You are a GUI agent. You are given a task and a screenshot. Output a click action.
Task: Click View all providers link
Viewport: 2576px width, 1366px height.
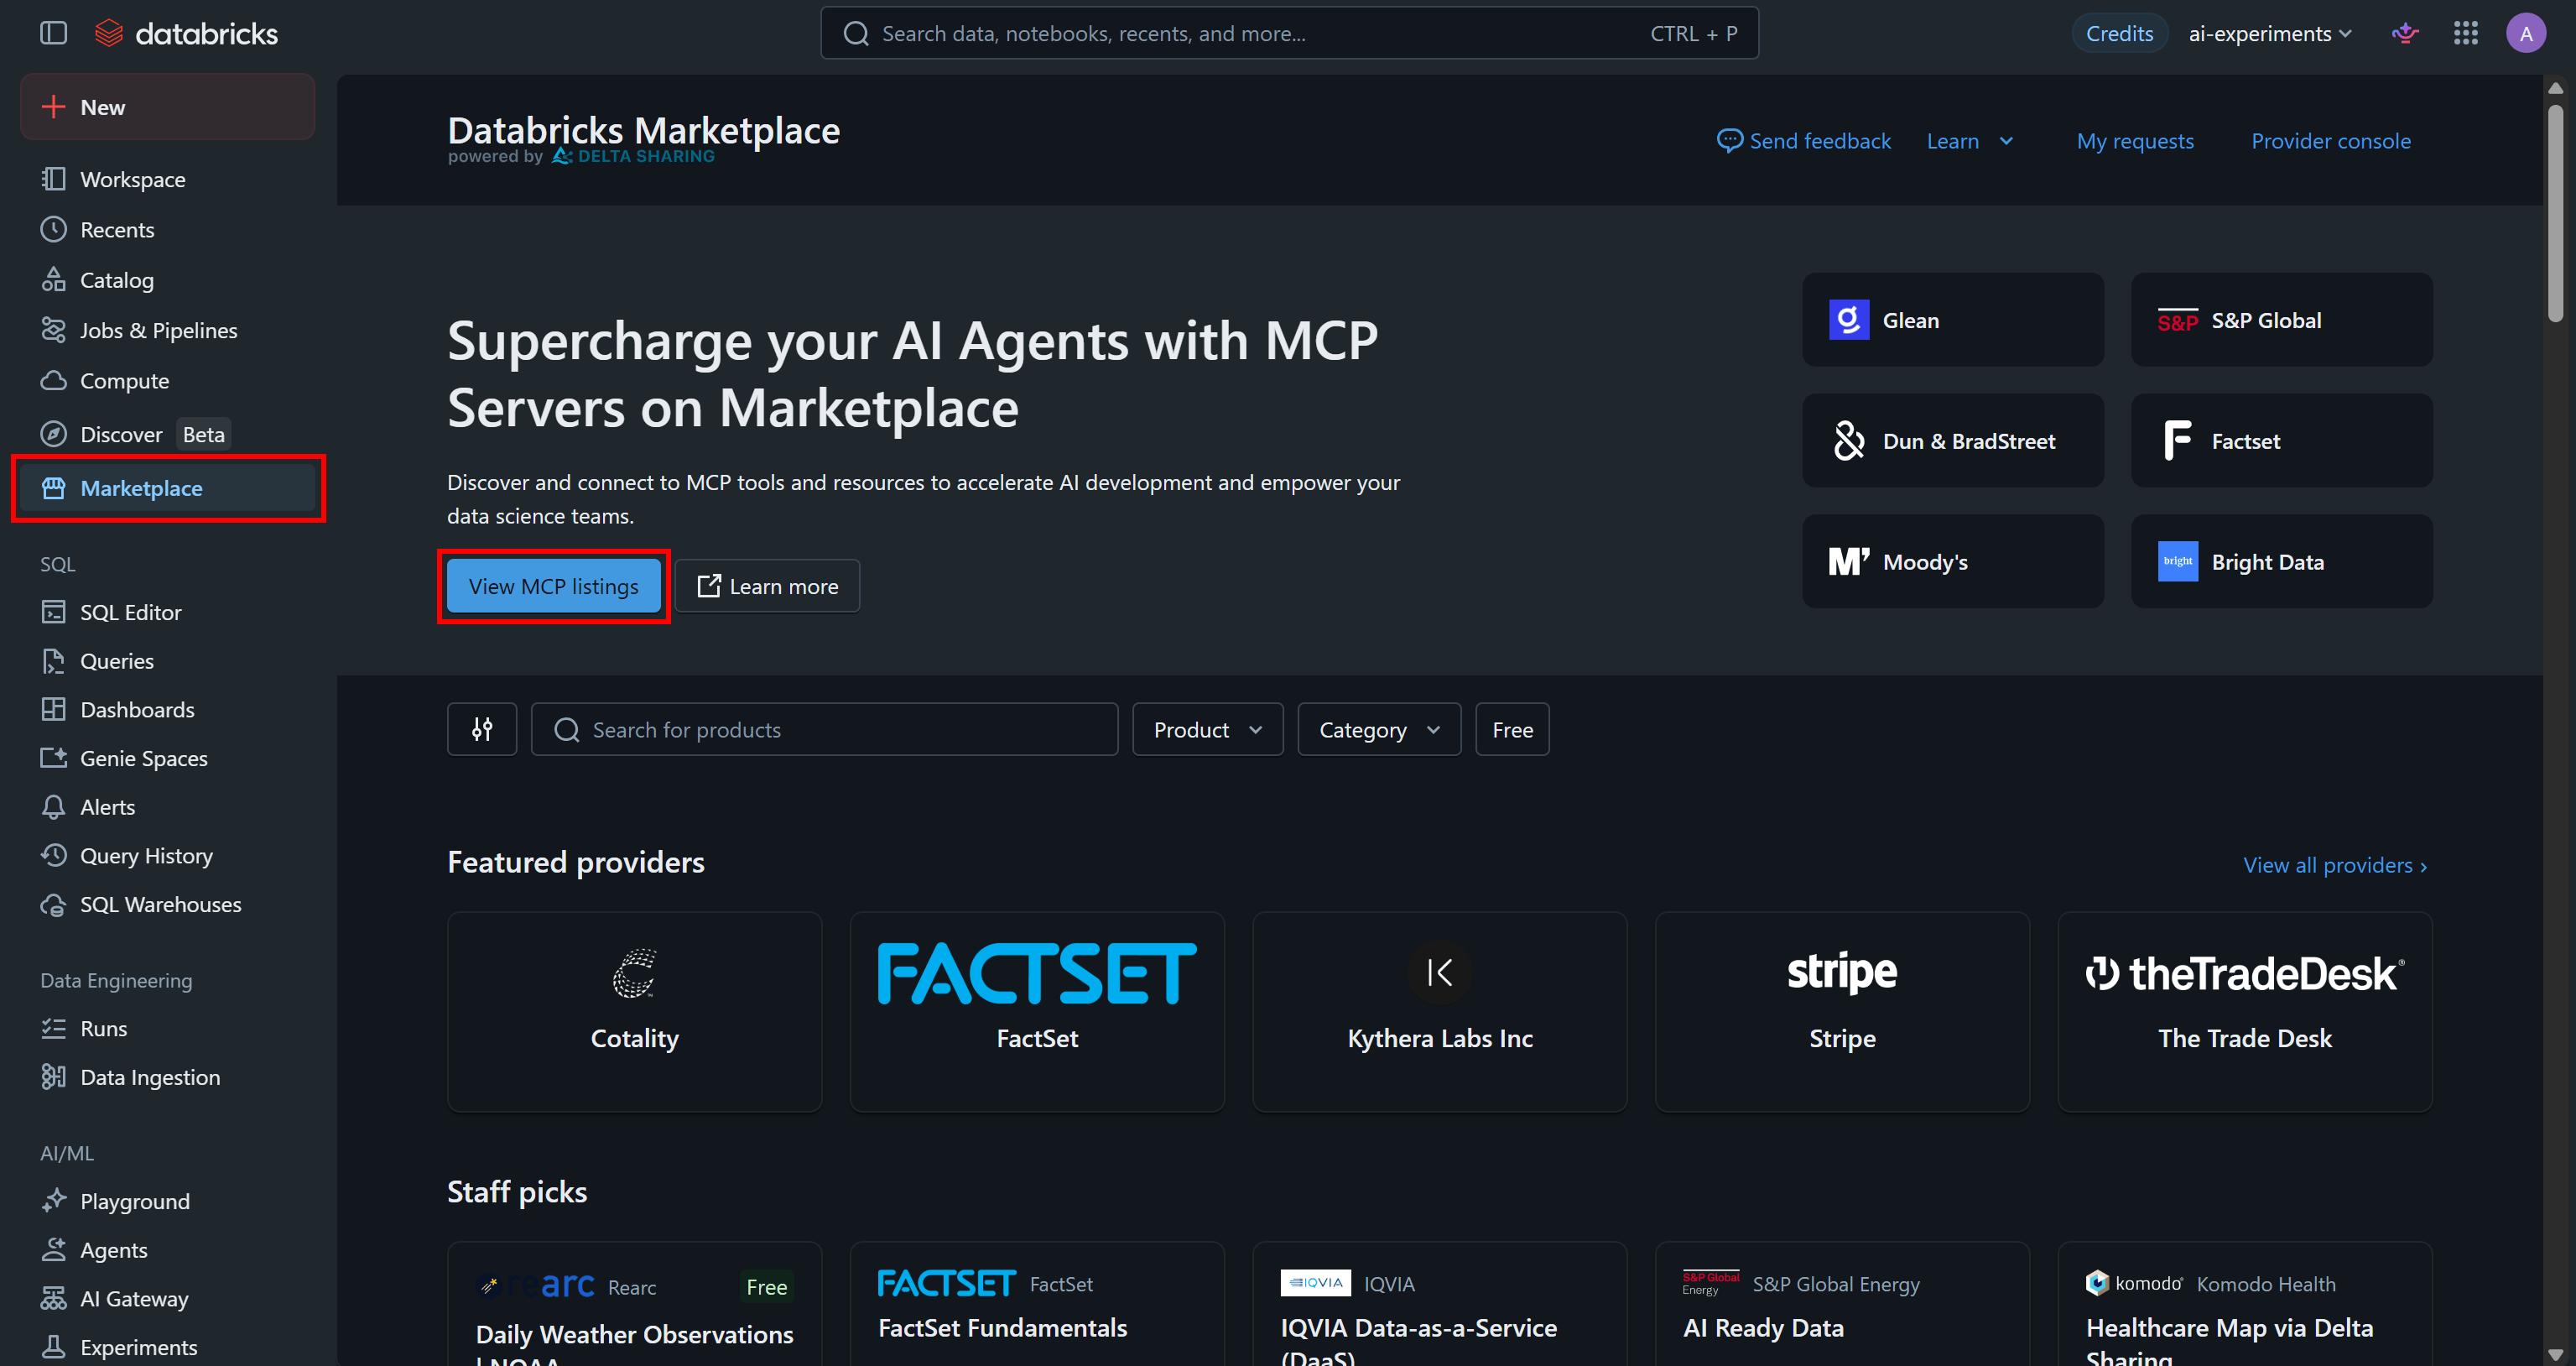[2335, 865]
